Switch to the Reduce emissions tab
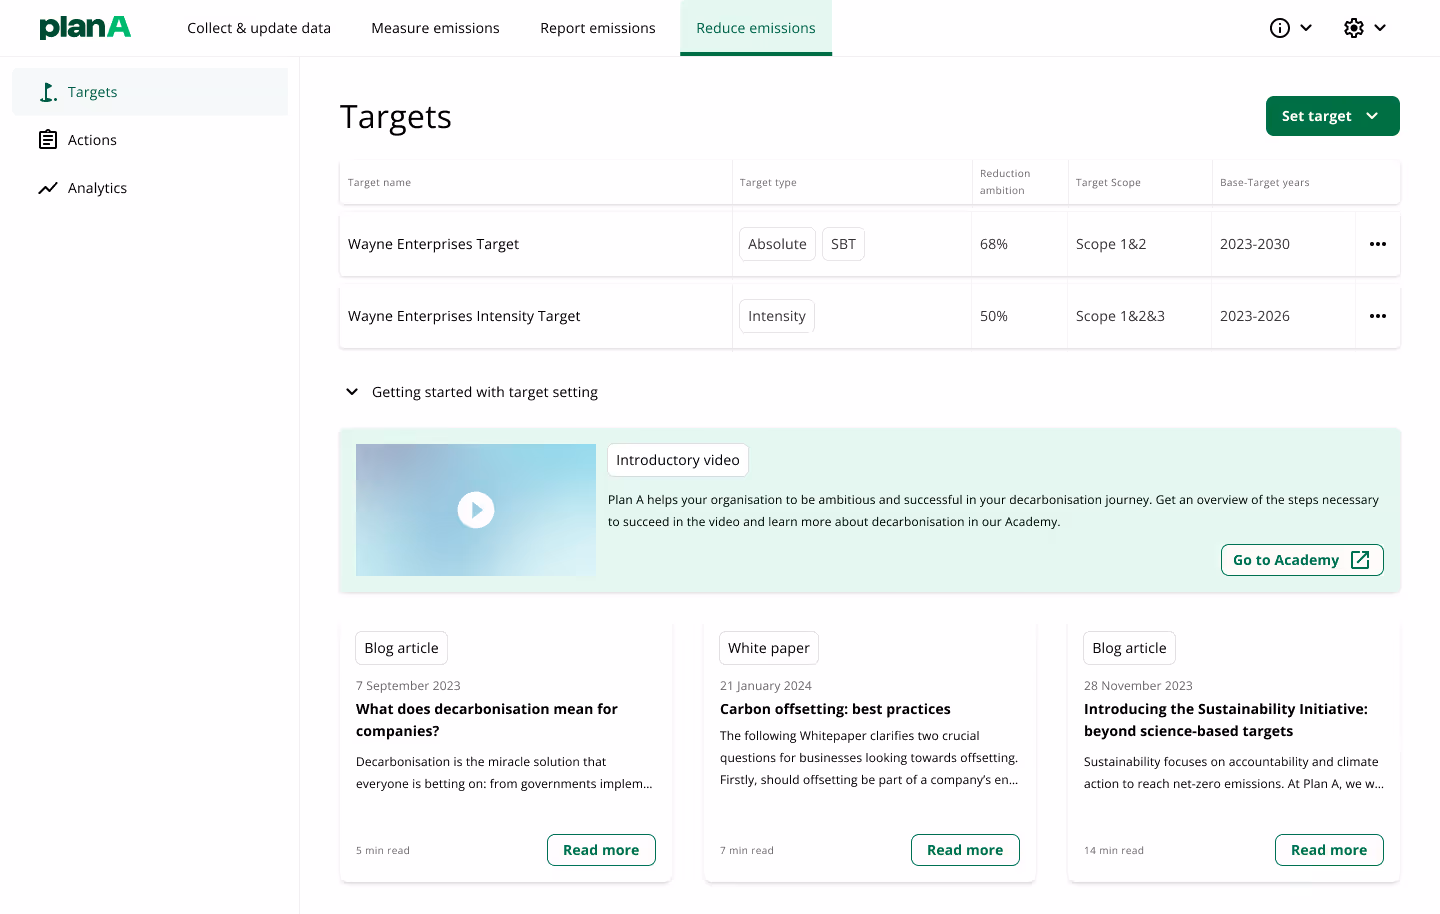Viewport: 1440px width, 914px height. coord(756,28)
